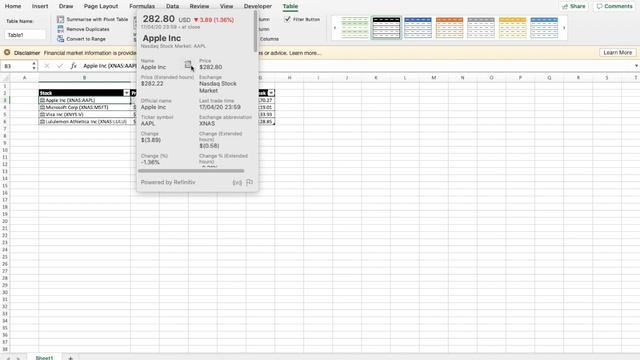
Task: Open the Draw tab
Action: [66, 6]
